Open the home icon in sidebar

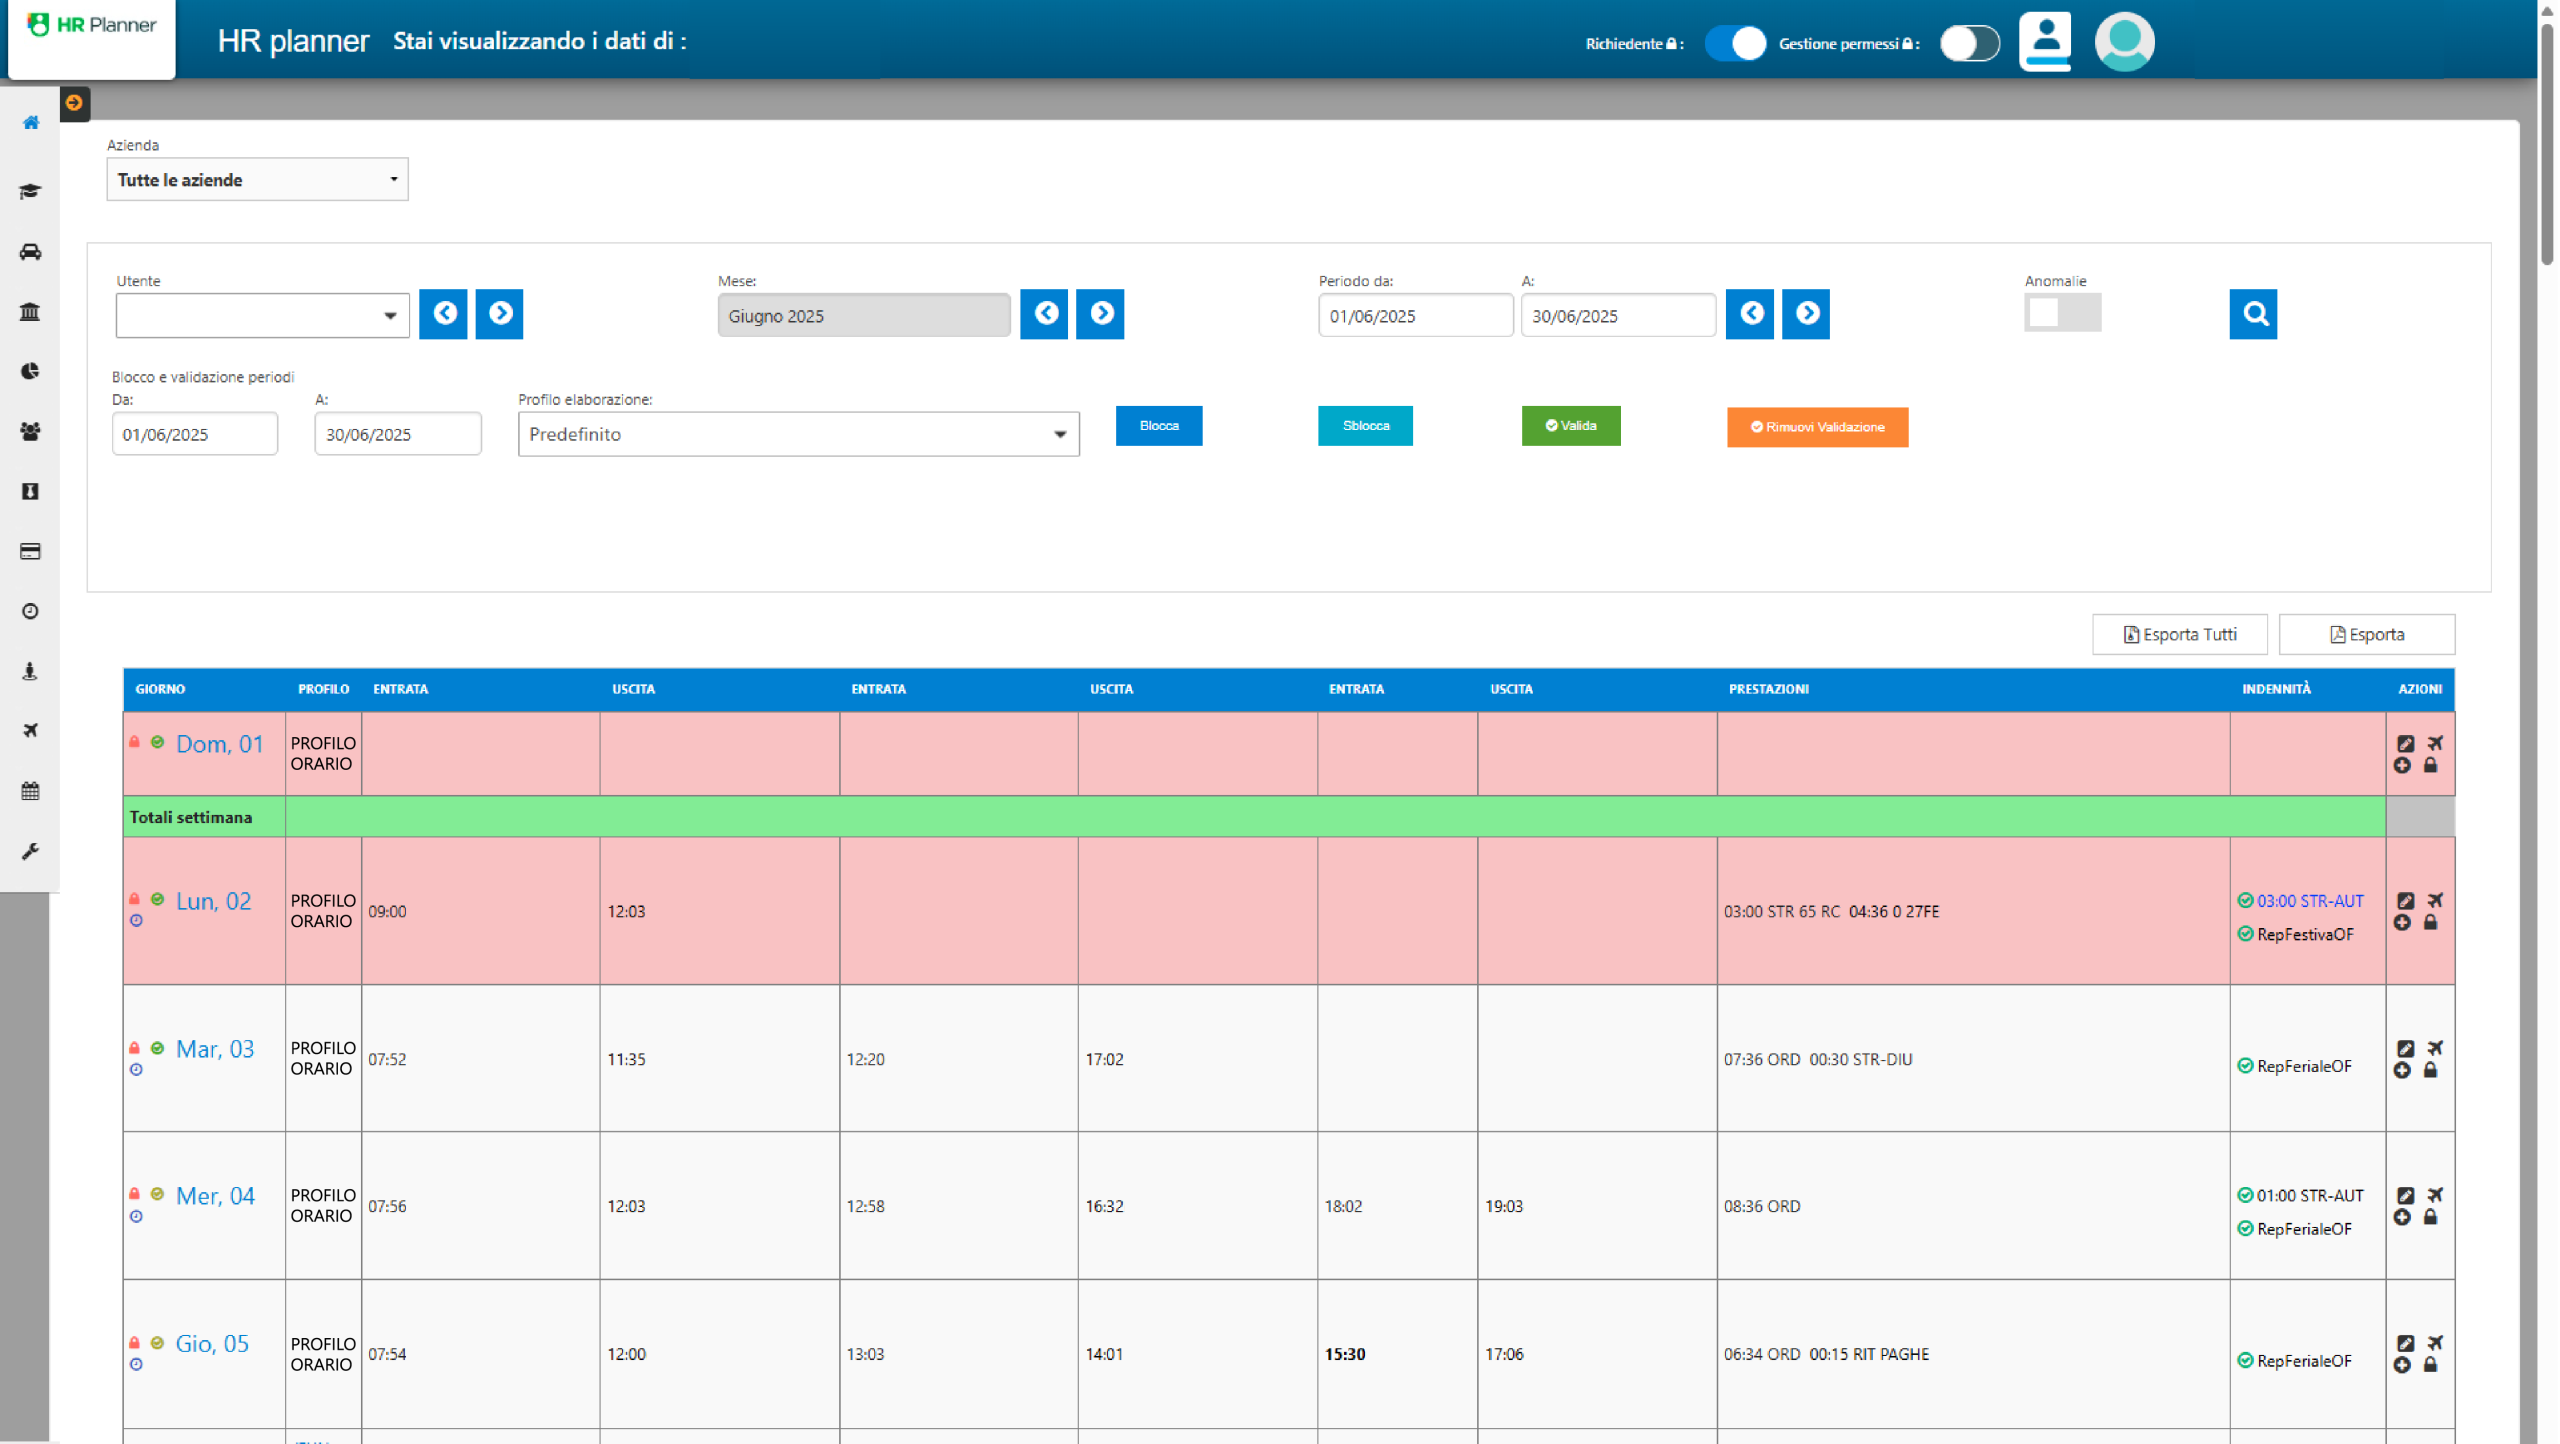tap(31, 123)
